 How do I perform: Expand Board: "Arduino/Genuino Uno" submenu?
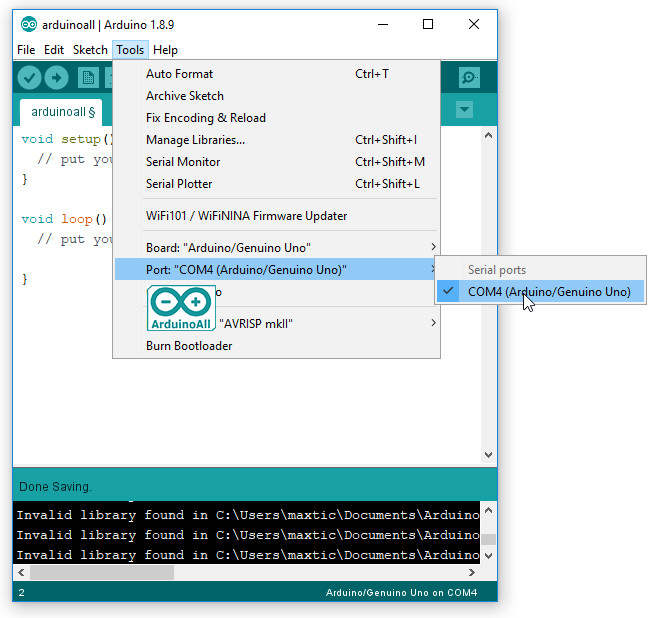pyautogui.click(x=277, y=248)
